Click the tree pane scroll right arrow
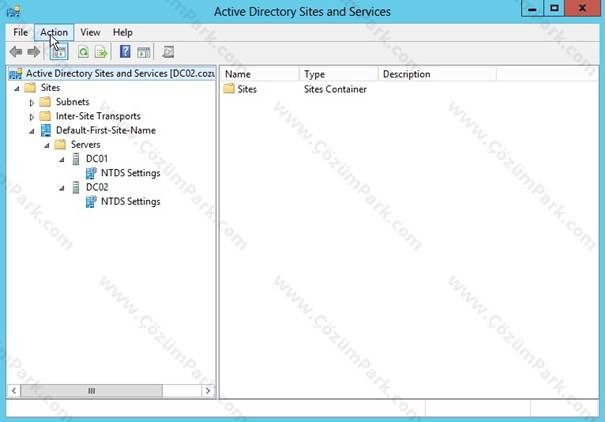Viewport: 605px width, 422px height. (208, 390)
